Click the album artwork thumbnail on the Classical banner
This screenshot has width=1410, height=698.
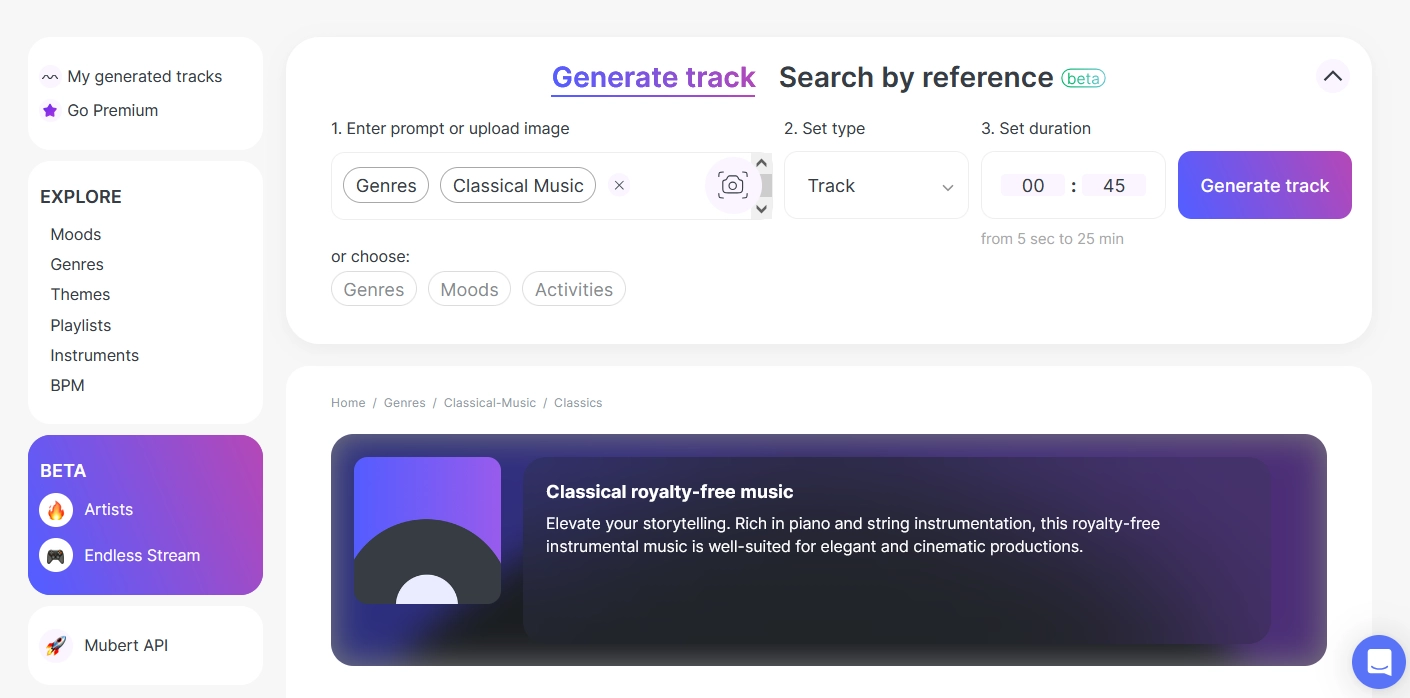pyautogui.click(x=428, y=530)
